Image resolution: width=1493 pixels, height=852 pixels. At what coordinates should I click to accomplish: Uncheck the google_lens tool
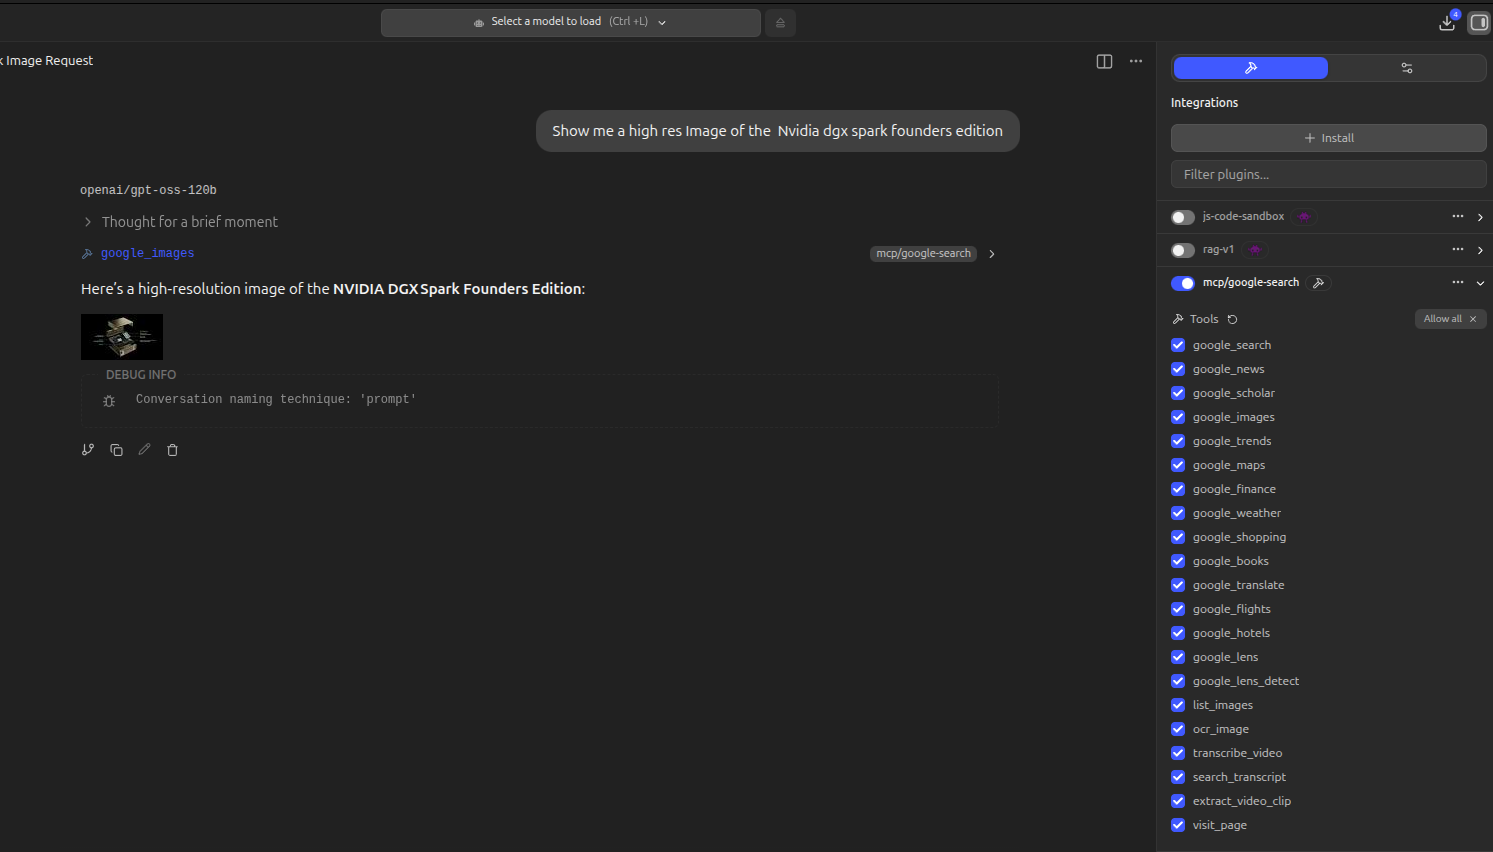pos(1178,657)
